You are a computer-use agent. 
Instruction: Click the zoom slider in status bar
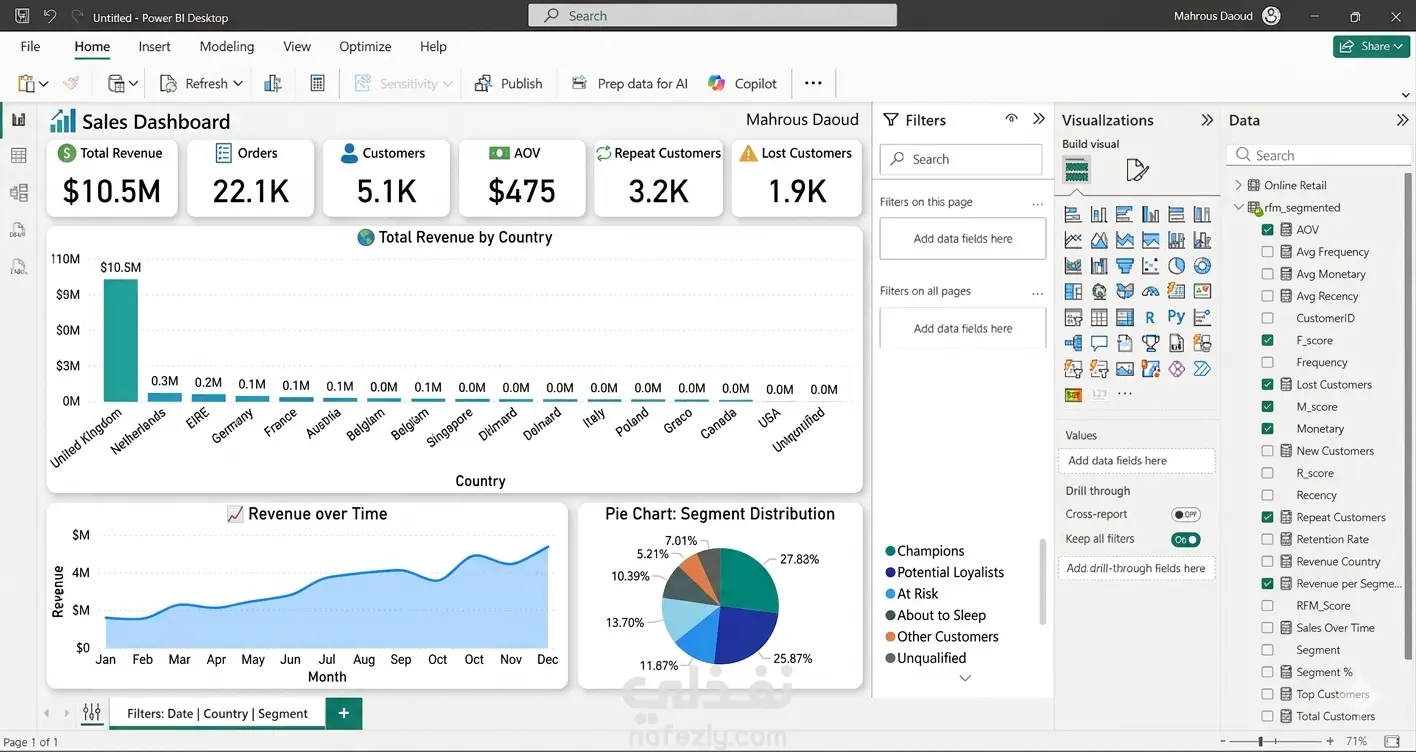pos(1261,741)
